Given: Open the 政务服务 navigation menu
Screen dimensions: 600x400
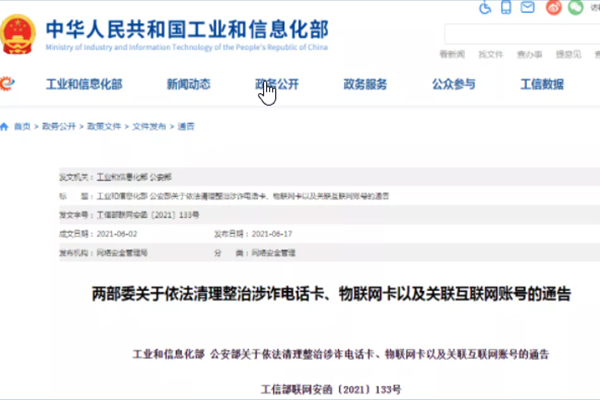Looking at the screenshot, I should (x=365, y=84).
